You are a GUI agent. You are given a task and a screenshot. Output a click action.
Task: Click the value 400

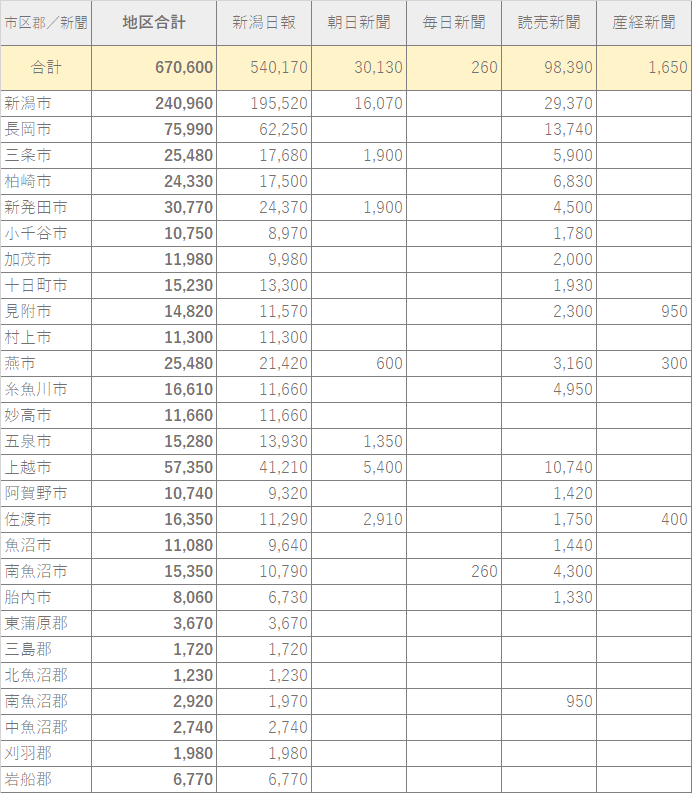674,519
